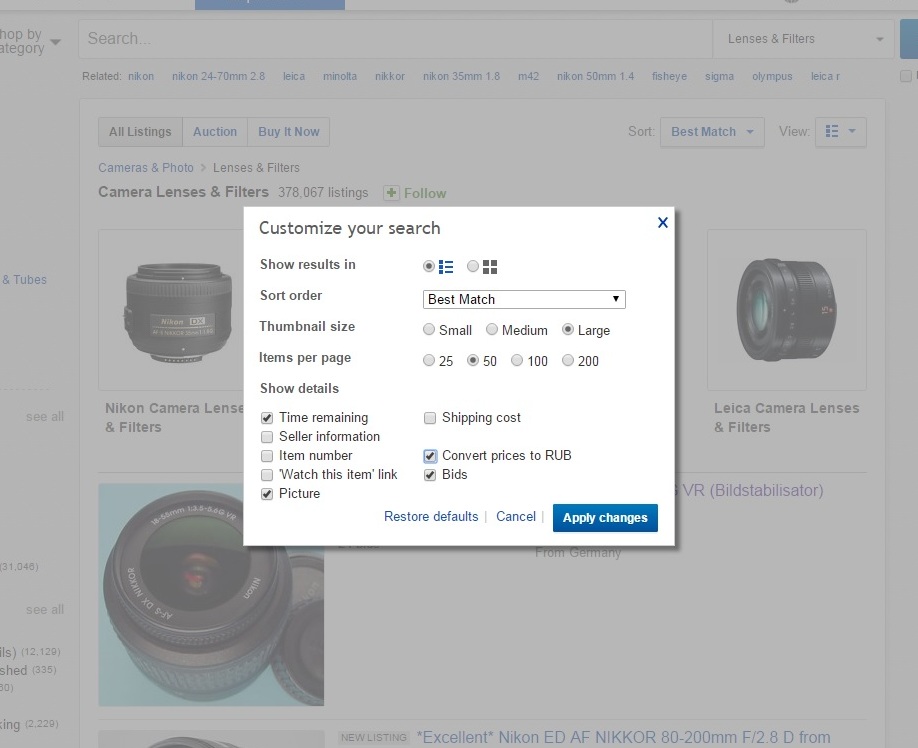Enable Item number checkbox
The width and height of the screenshot is (918, 748).
[x=267, y=456]
